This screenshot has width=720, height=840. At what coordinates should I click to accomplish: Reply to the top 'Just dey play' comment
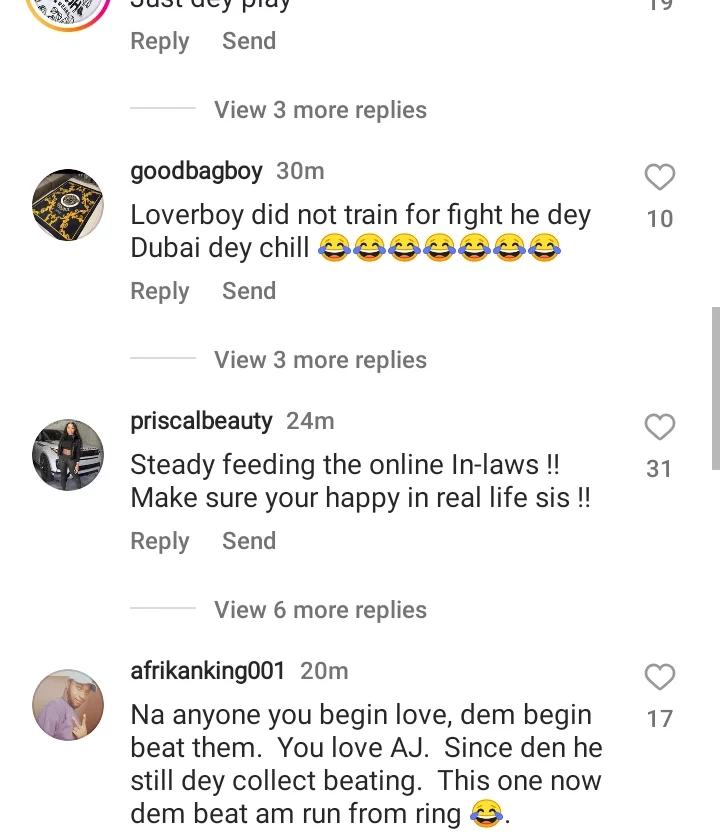(x=160, y=41)
